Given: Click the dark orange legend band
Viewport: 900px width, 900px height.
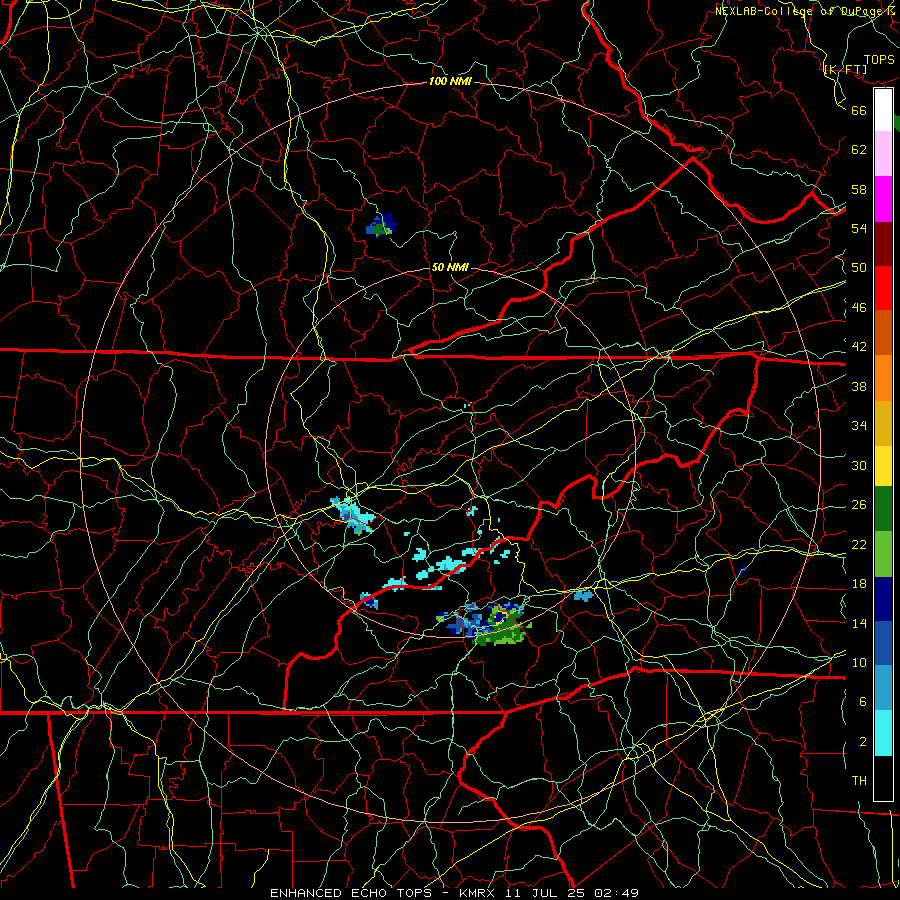Looking at the screenshot, I should point(883,333).
